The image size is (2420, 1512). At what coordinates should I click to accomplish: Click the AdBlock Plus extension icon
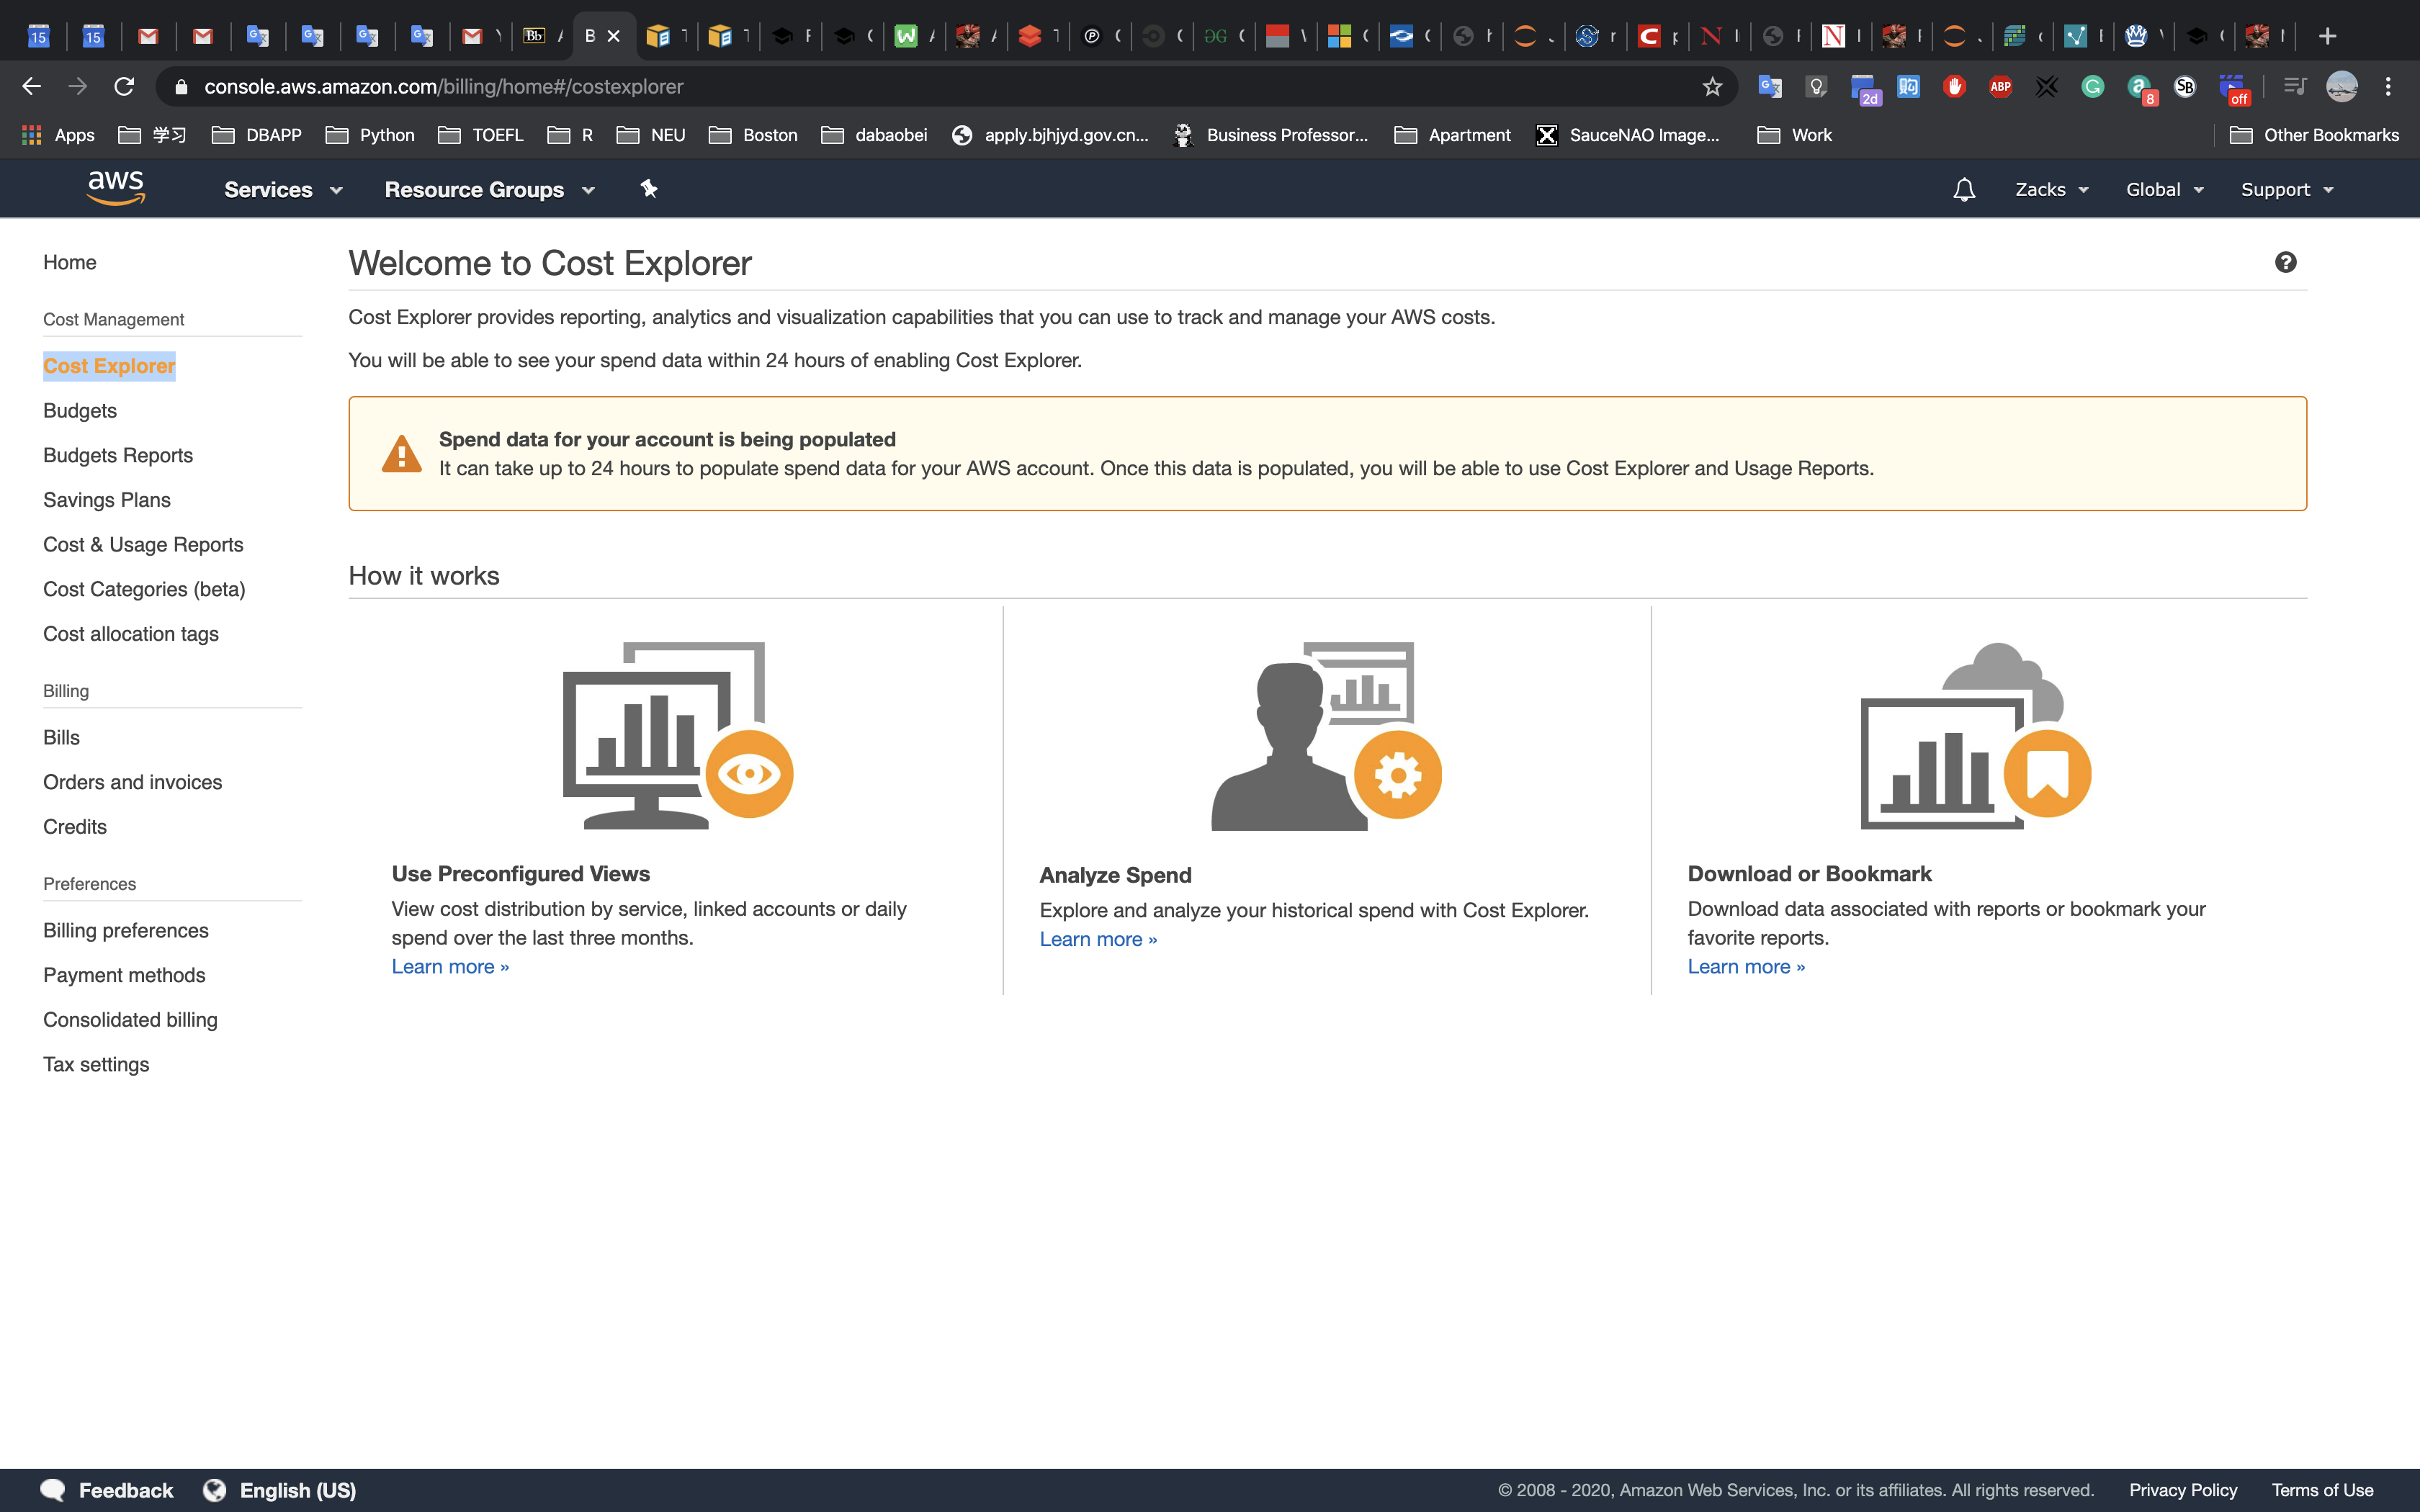click(2000, 87)
